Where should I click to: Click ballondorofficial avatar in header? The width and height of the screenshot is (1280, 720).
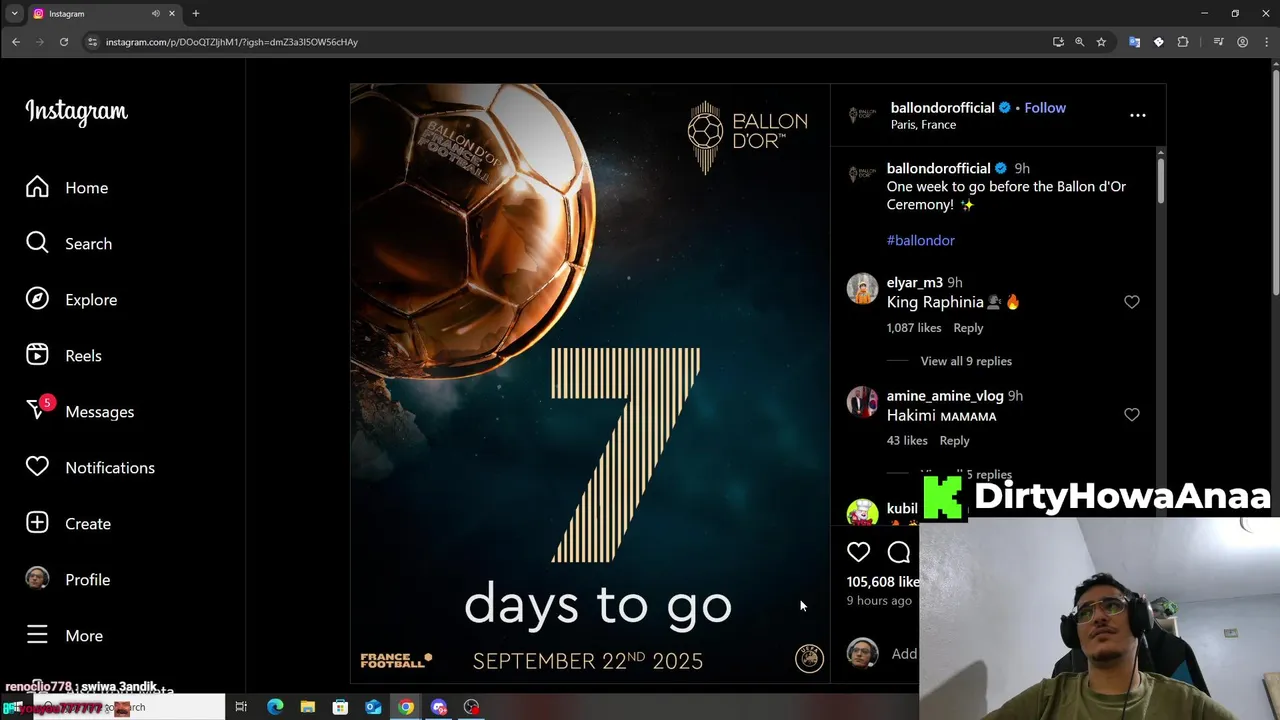click(862, 115)
